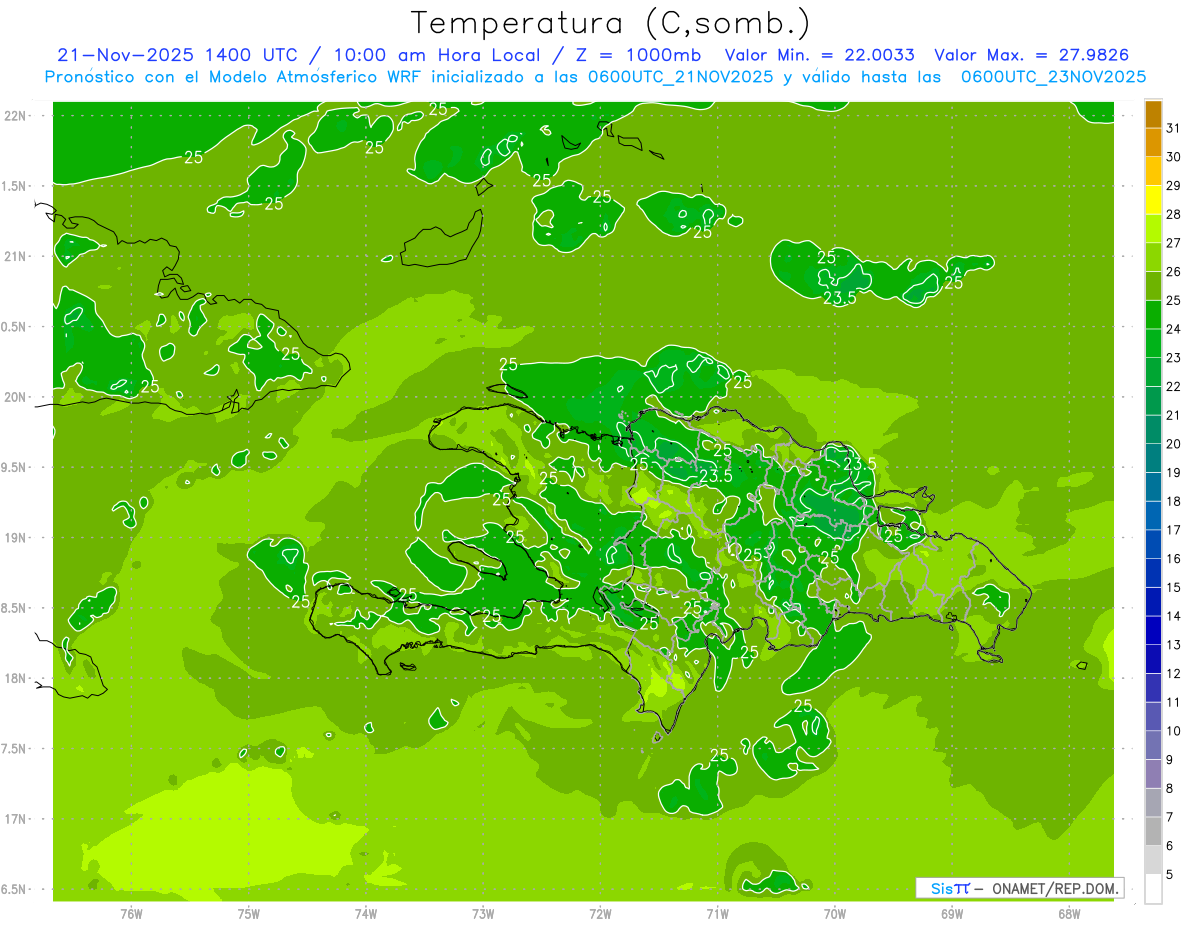This screenshot has width=1200, height=927.
Task: Click the legend value '5'
Action: tap(1171, 874)
